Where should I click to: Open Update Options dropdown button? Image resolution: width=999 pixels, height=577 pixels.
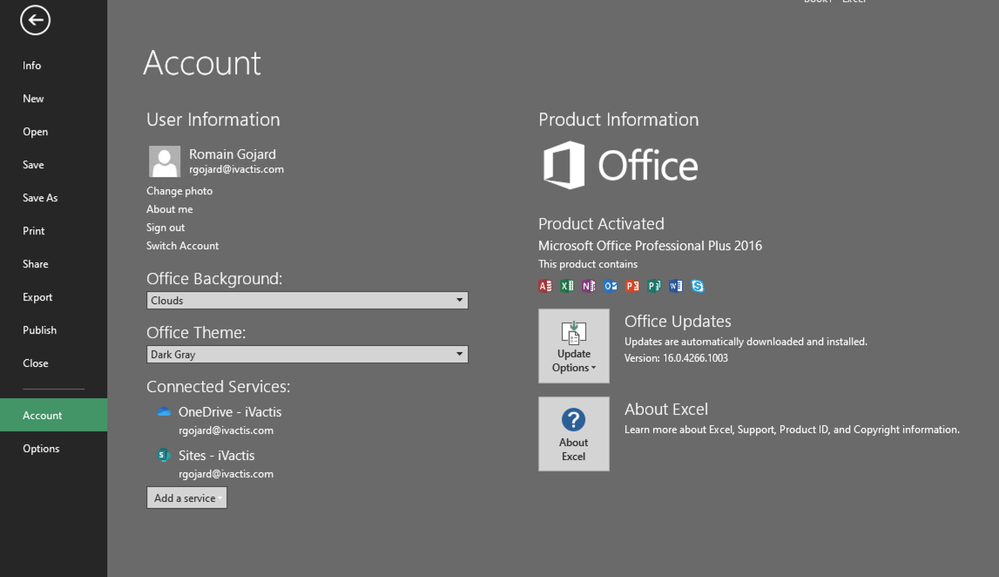(x=573, y=346)
